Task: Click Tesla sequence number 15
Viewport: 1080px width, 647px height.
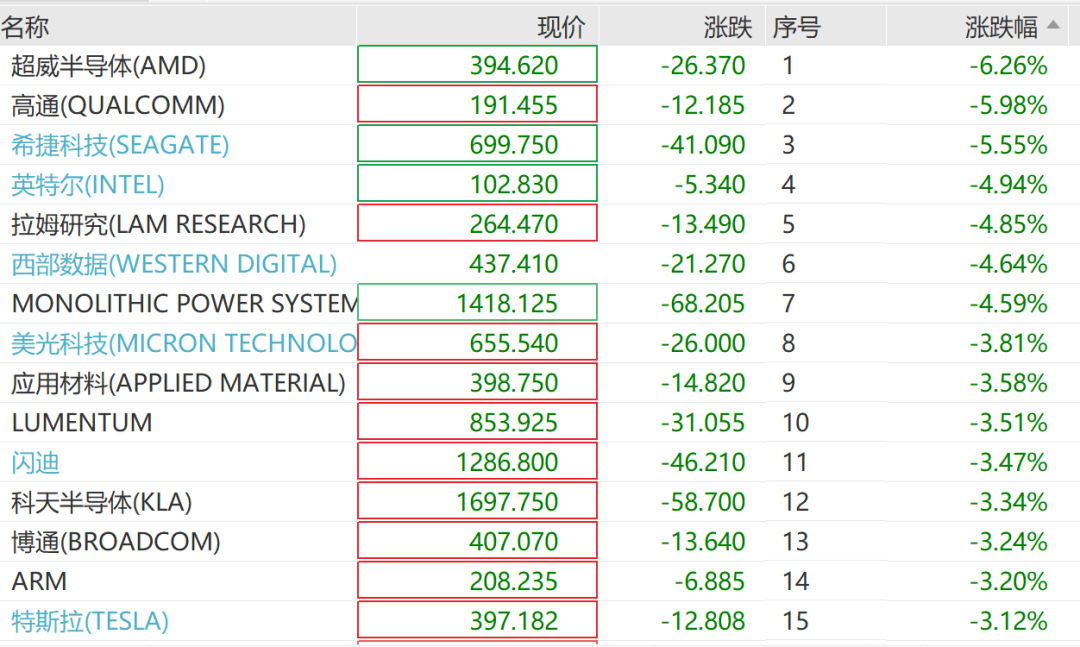Action: click(796, 621)
